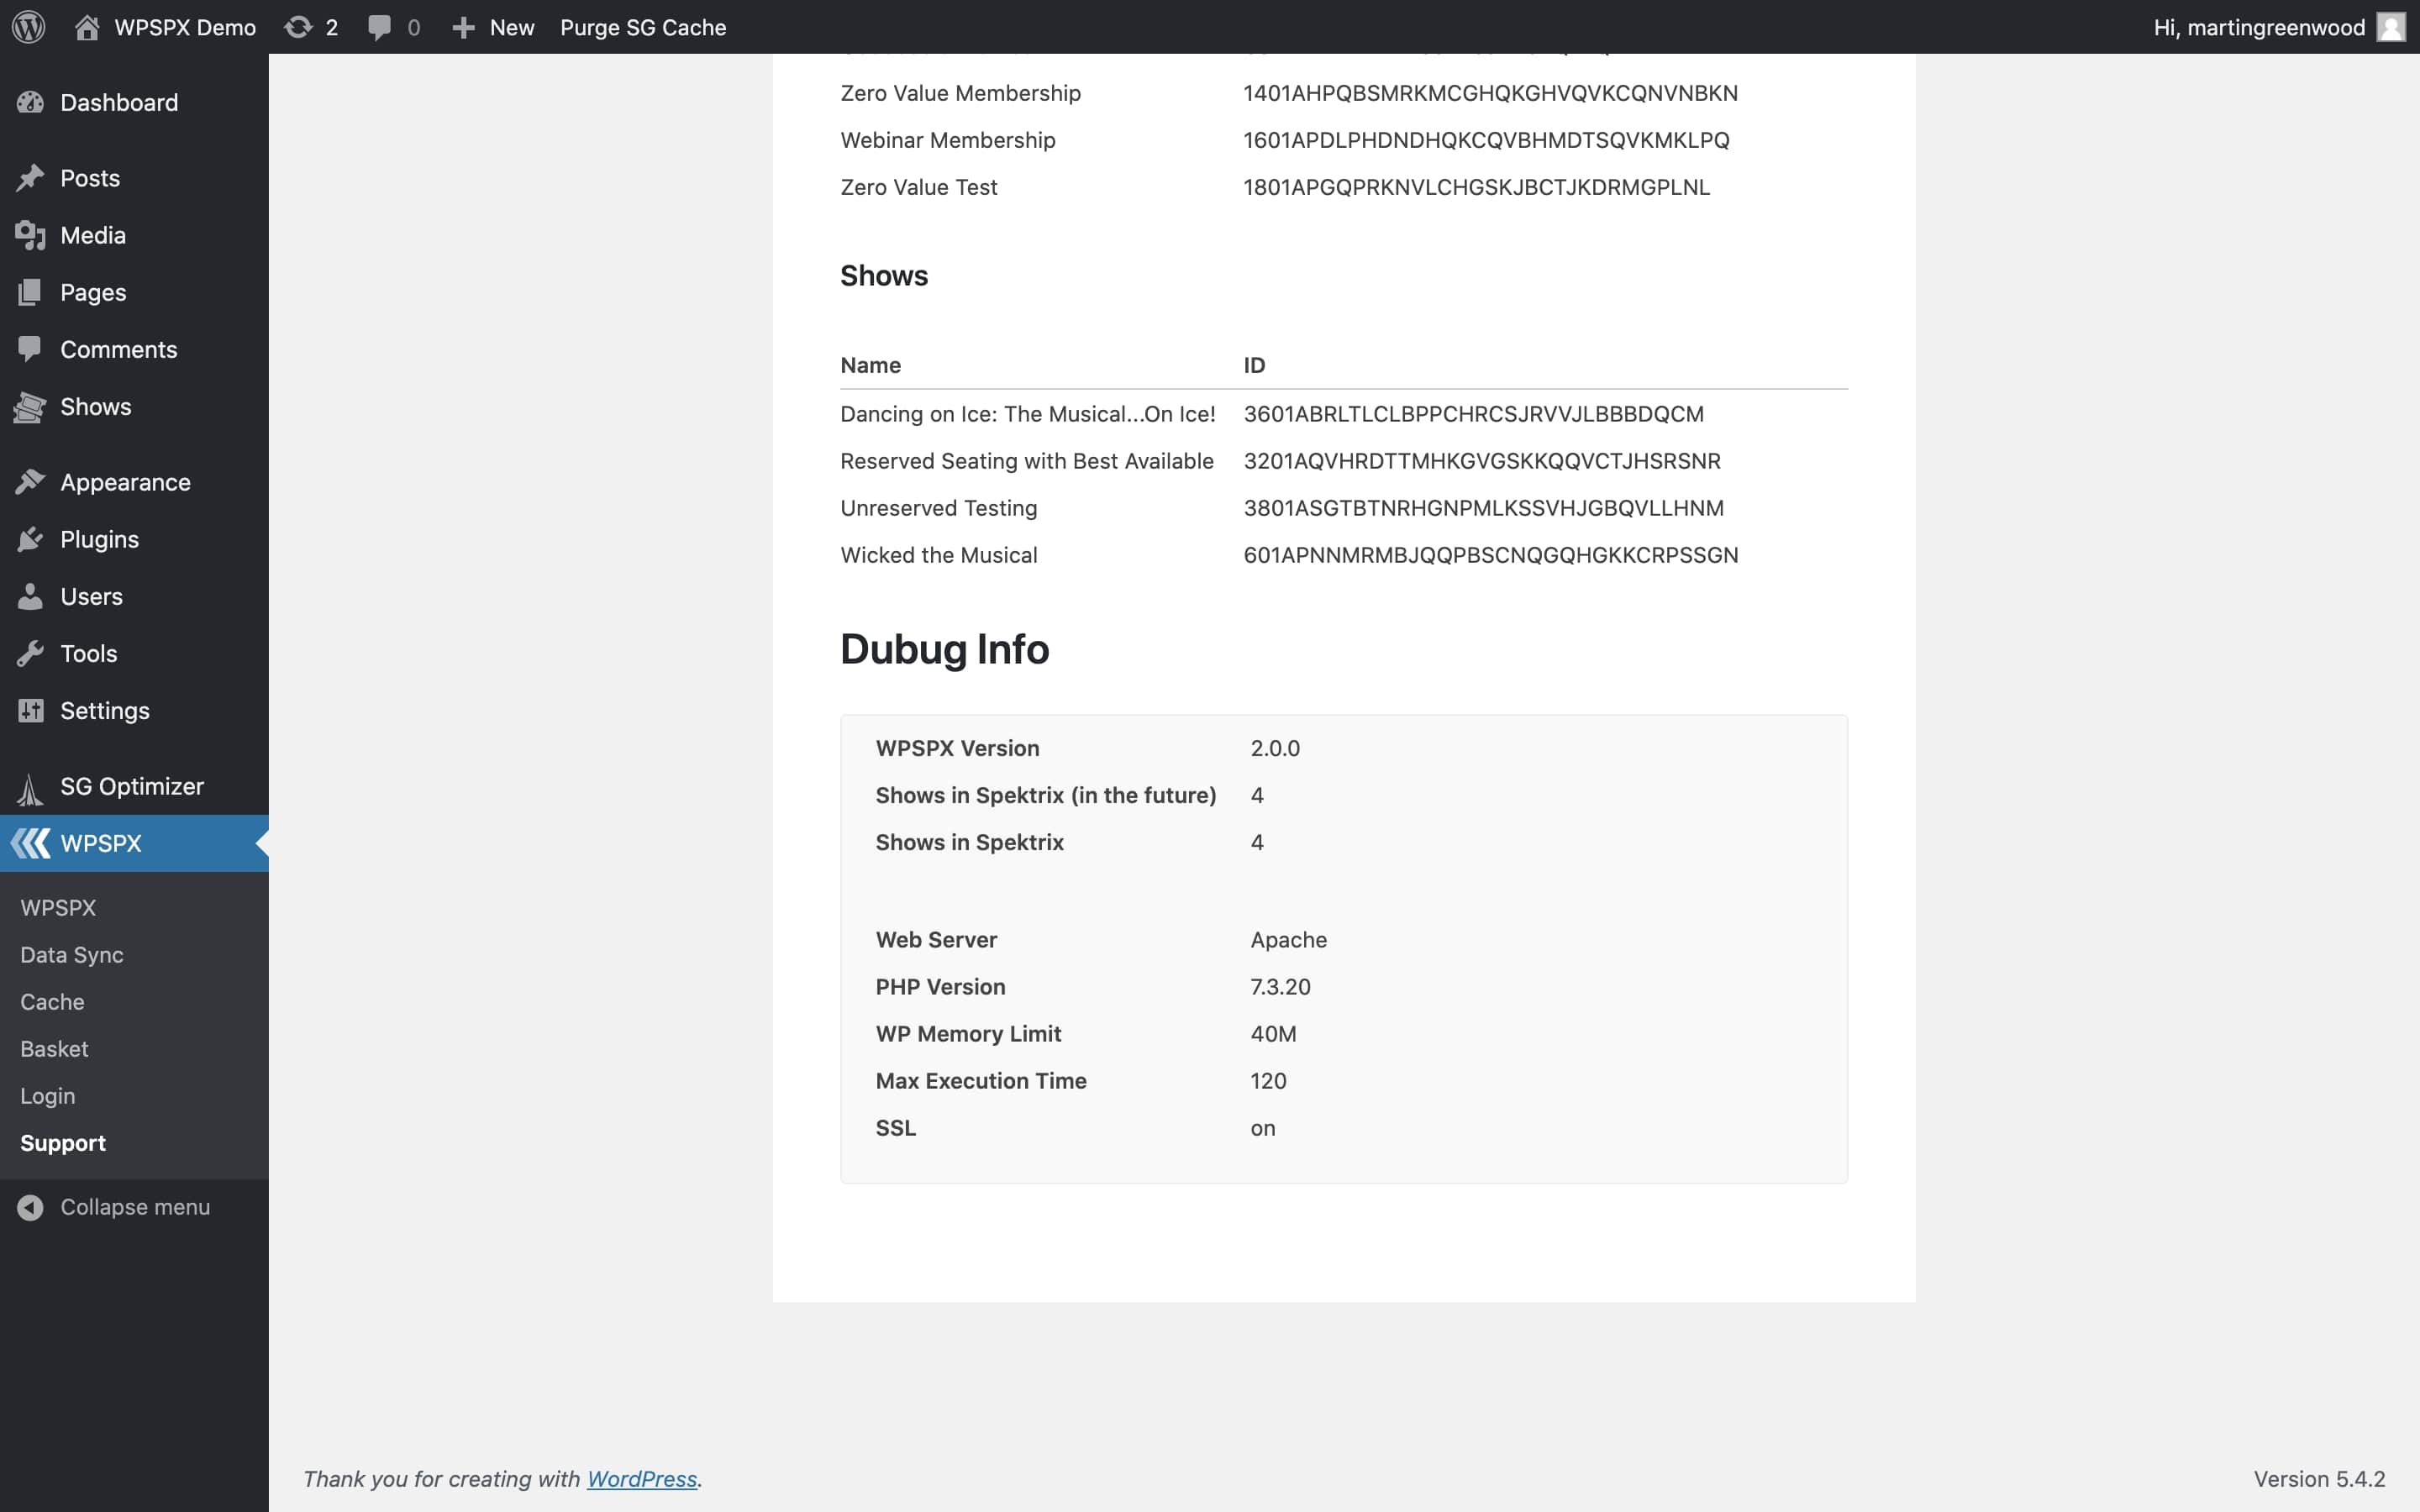Click the Posts pushpin icon
This screenshot has height=1512, width=2420.
click(x=30, y=178)
